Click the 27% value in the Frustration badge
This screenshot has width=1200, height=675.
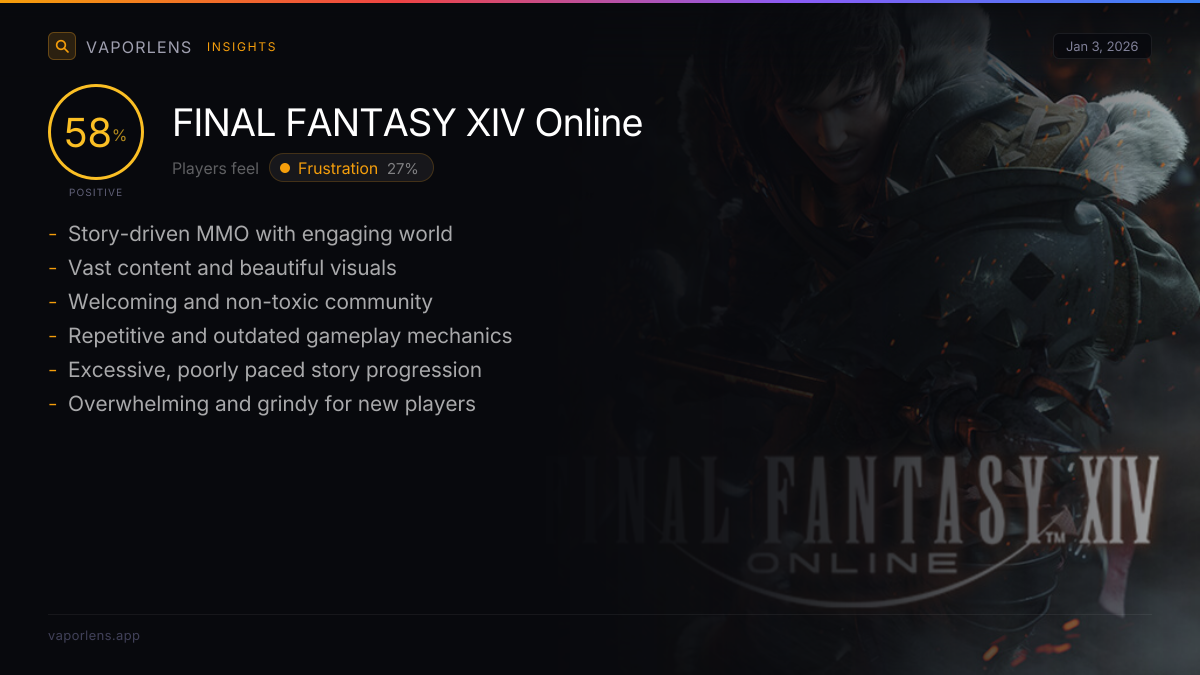[402, 168]
